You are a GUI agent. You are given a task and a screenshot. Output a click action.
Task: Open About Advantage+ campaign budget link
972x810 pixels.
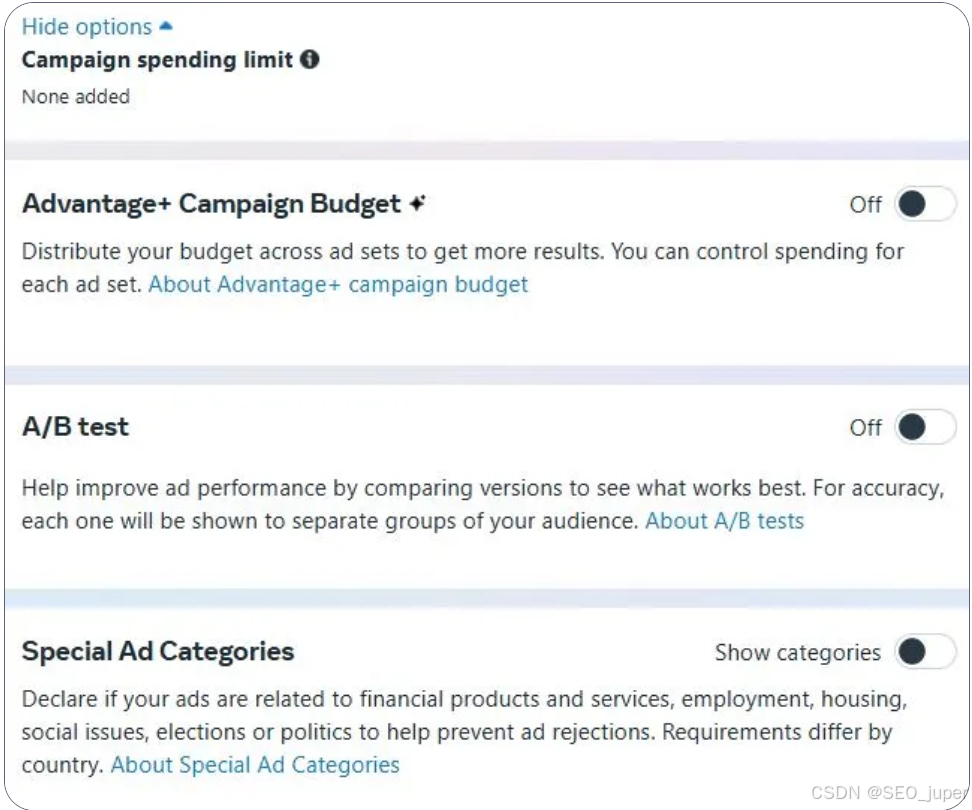(338, 285)
